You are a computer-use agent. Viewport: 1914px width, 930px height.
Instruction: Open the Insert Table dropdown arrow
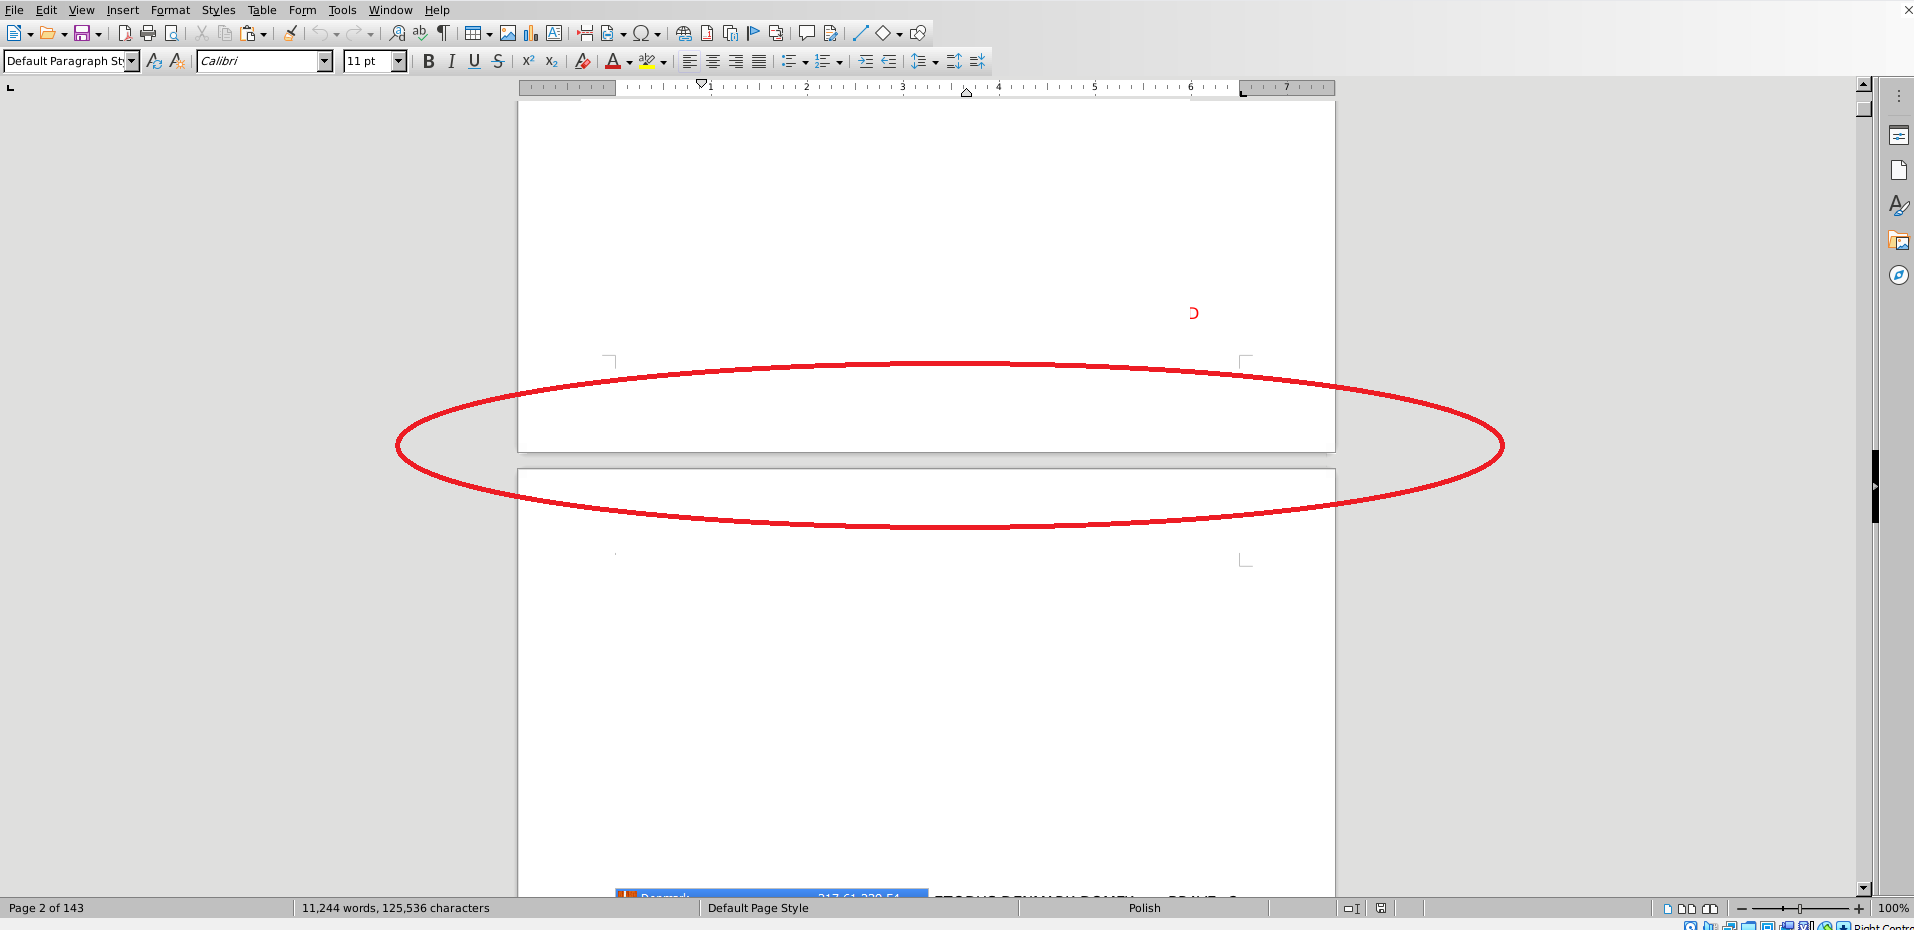[489, 34]
